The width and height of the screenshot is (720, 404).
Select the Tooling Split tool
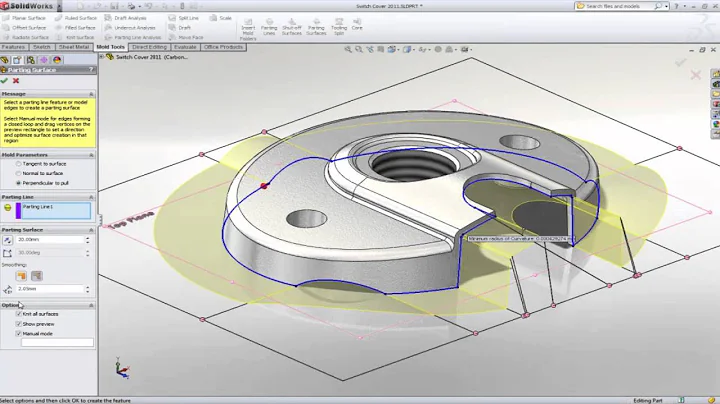tap(339, 27)
